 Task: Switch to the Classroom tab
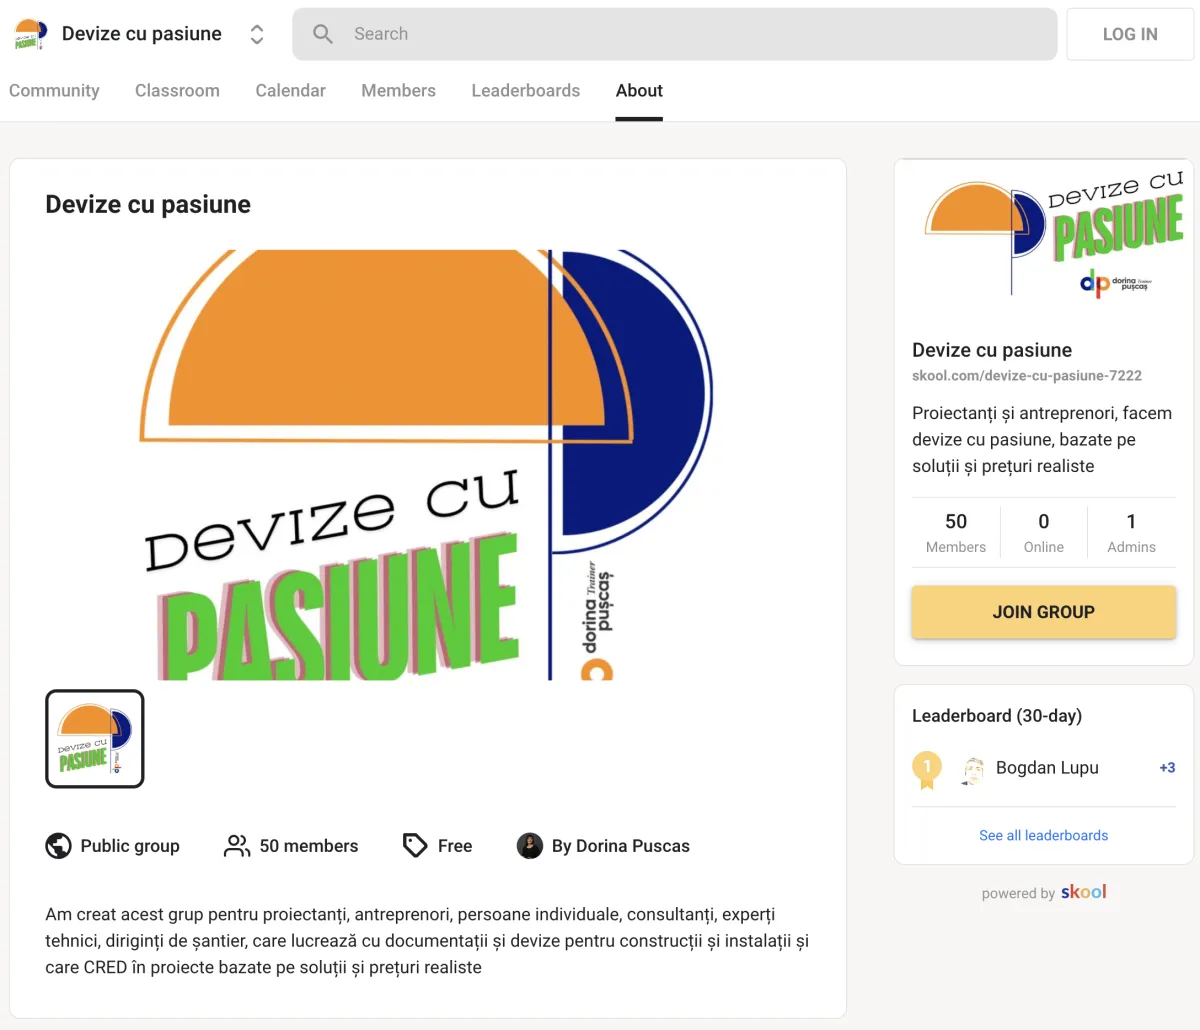[177, 90]
